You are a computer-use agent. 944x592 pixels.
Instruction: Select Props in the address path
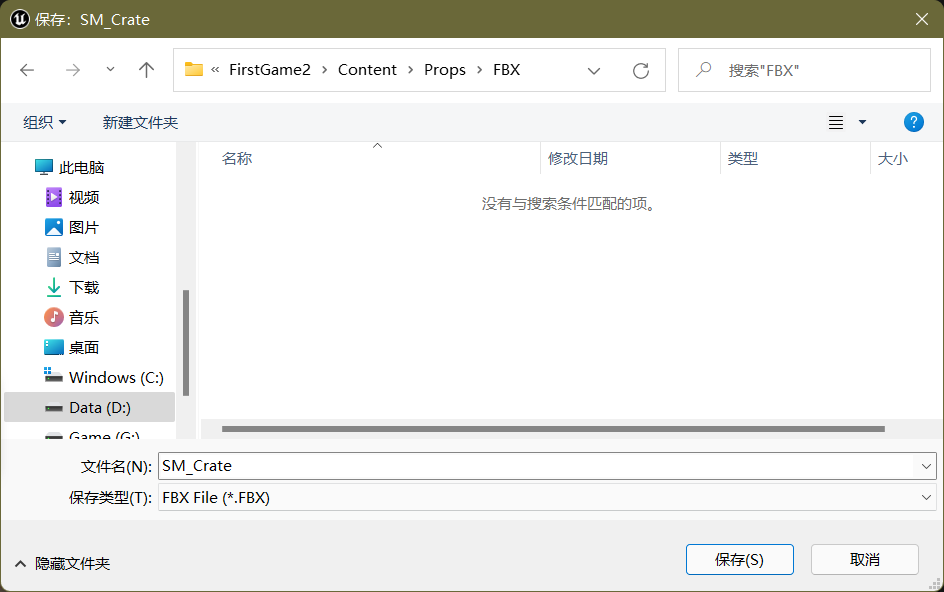click(445, 70)
